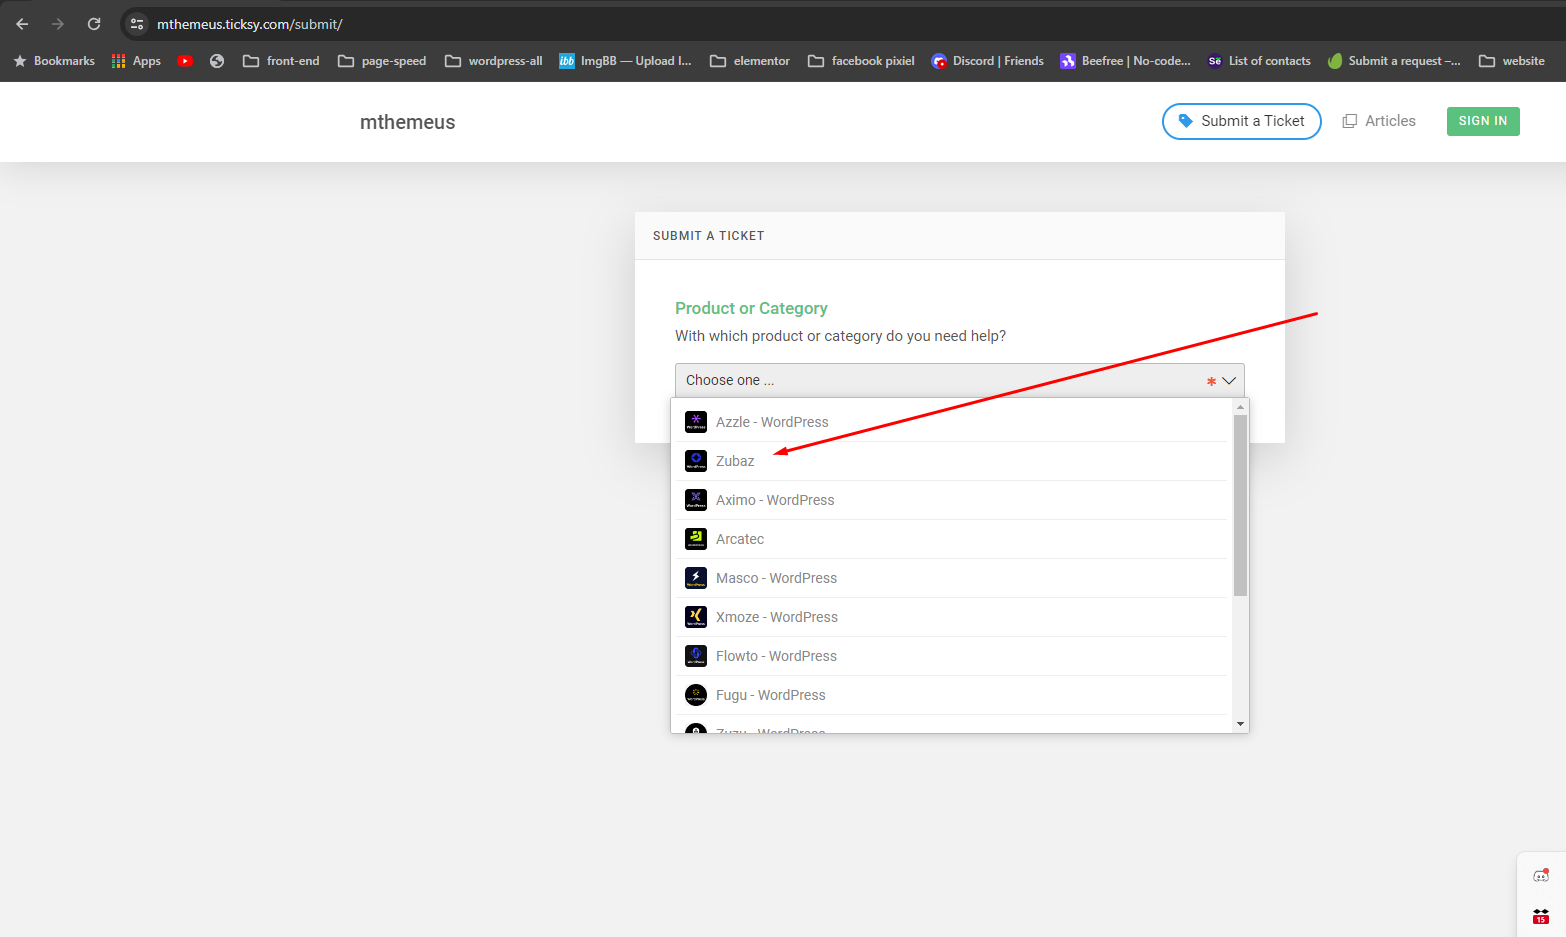Click the ImgBB bookmark favicon

(x=567, y=61)
